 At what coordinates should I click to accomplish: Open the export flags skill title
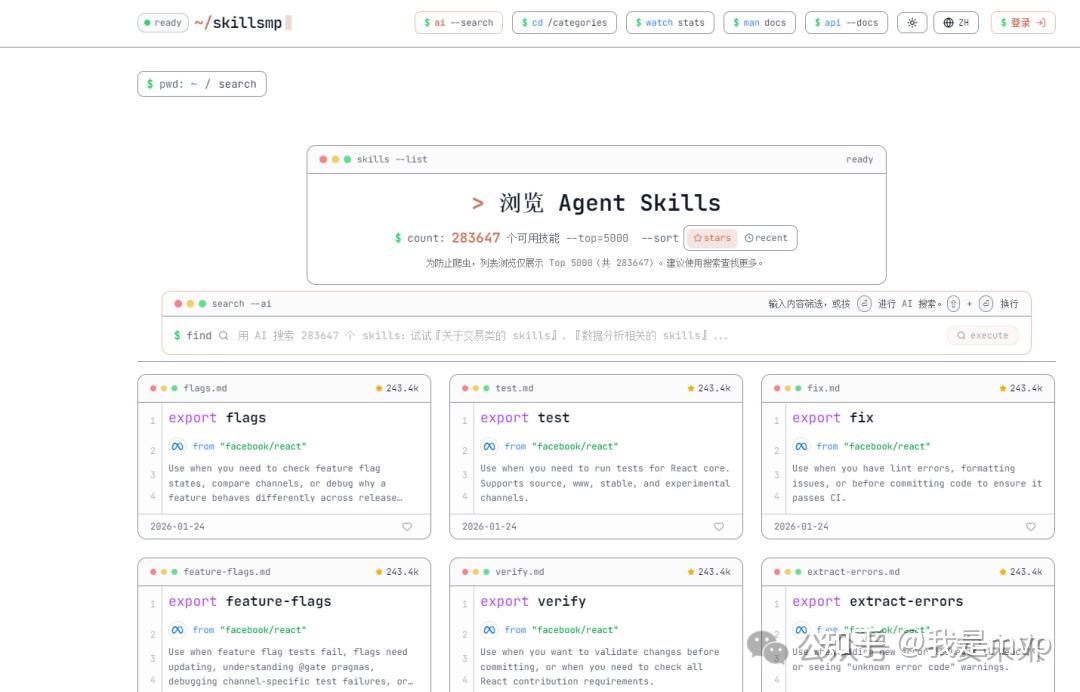point(217,418)
